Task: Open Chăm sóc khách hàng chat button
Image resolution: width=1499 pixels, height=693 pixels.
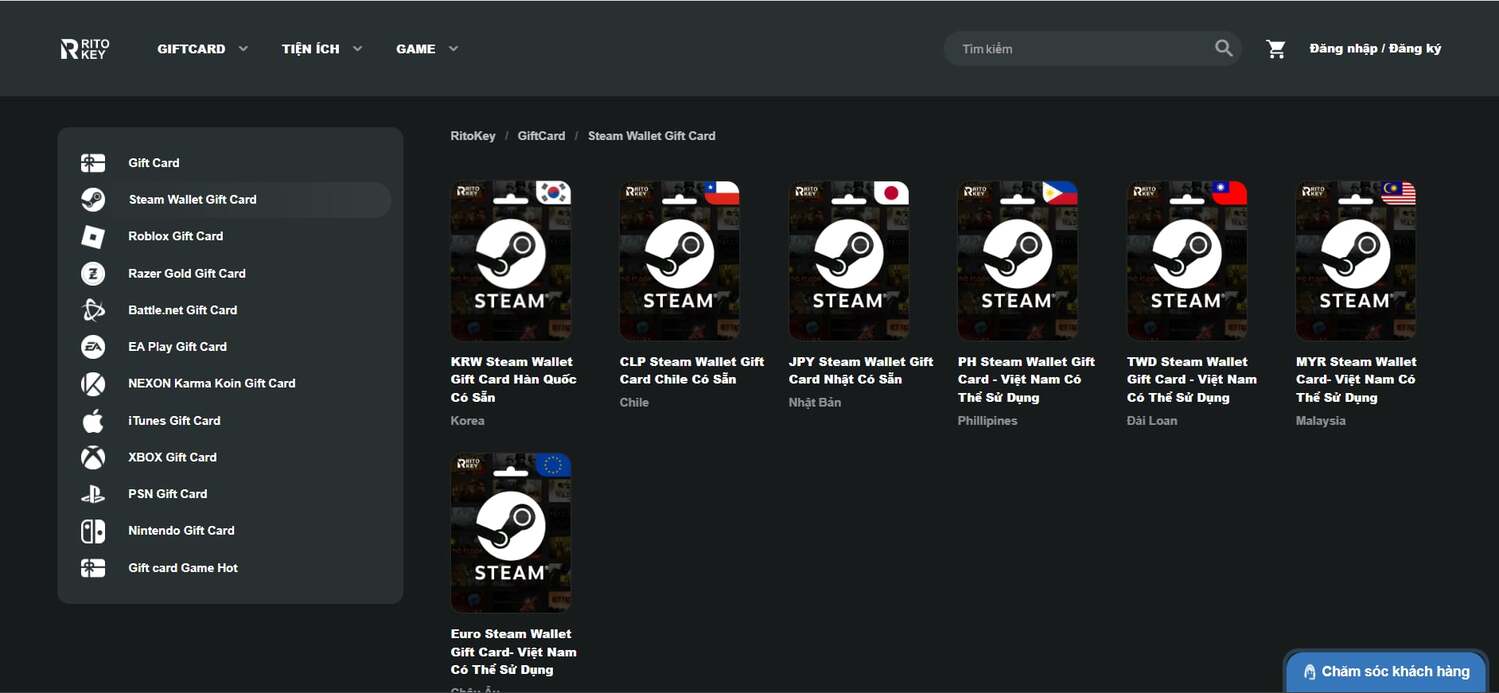Action: point(1385,671)
